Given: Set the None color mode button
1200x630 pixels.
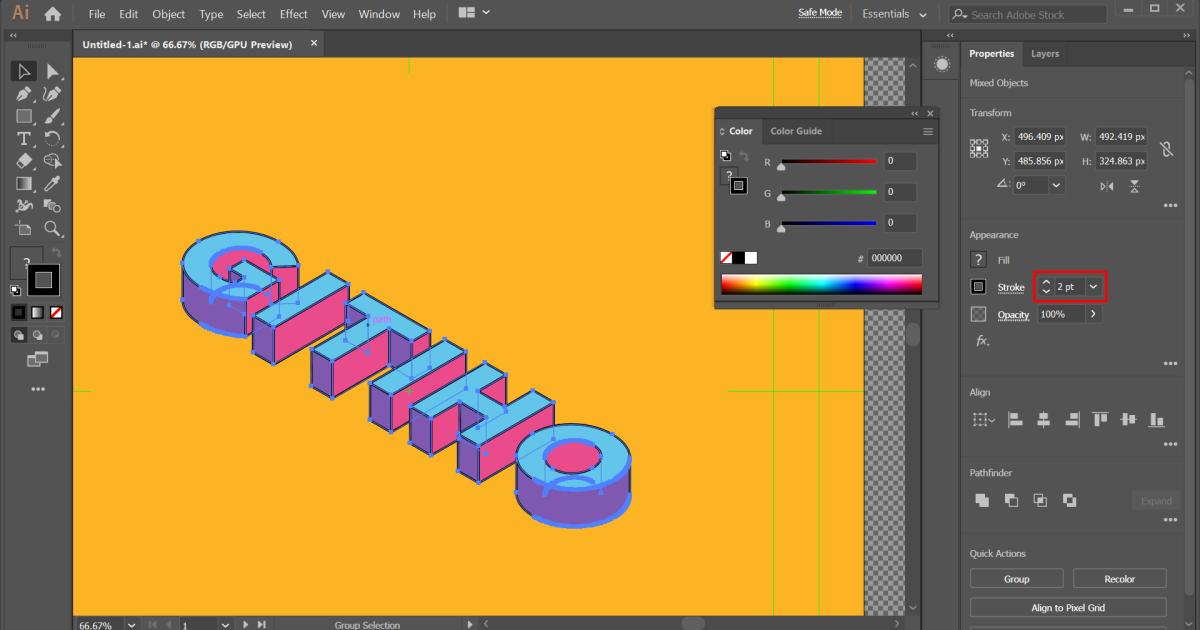Looking at the screenshot, I should point(56,312).
